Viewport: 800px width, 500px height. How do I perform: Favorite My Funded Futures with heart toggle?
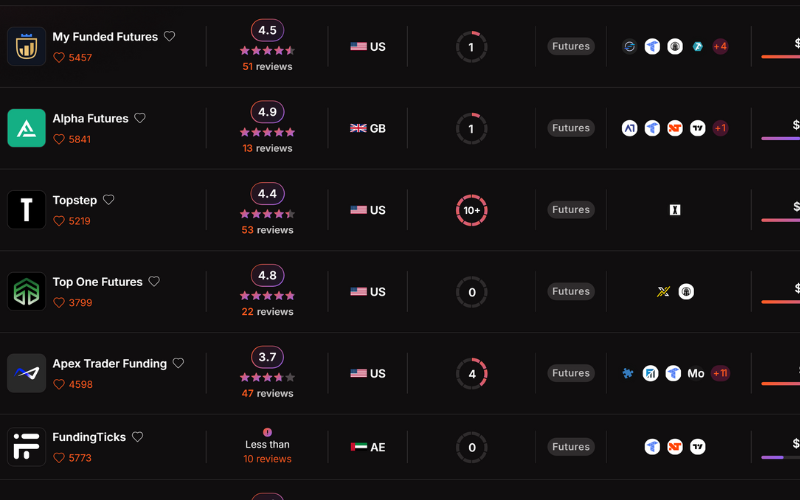coord(170,36)
